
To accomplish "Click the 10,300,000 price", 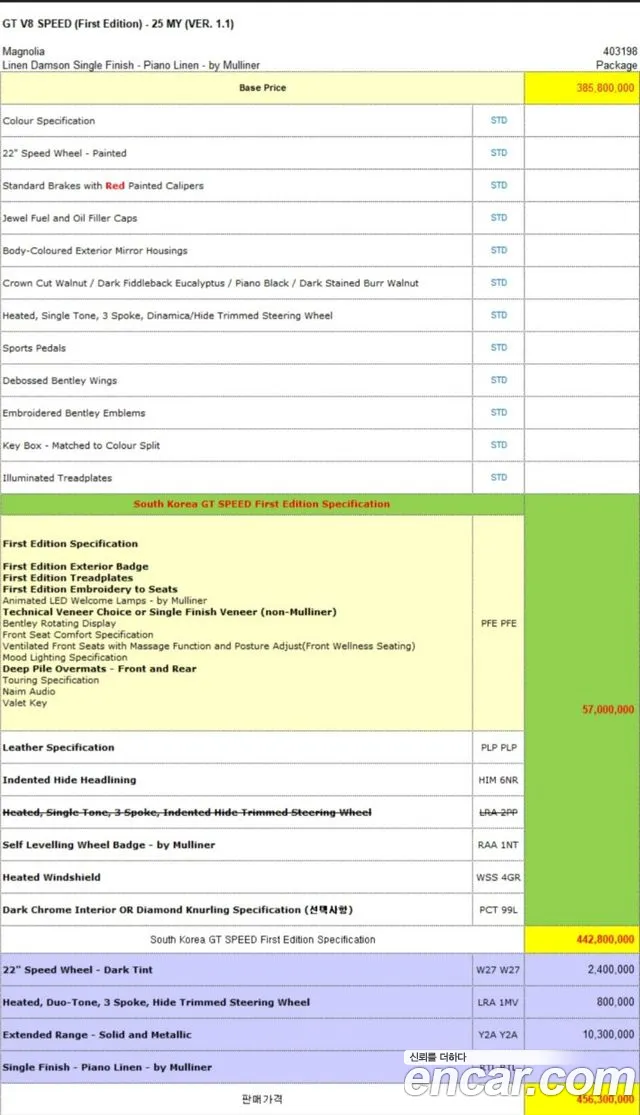I will point(609,1035).
